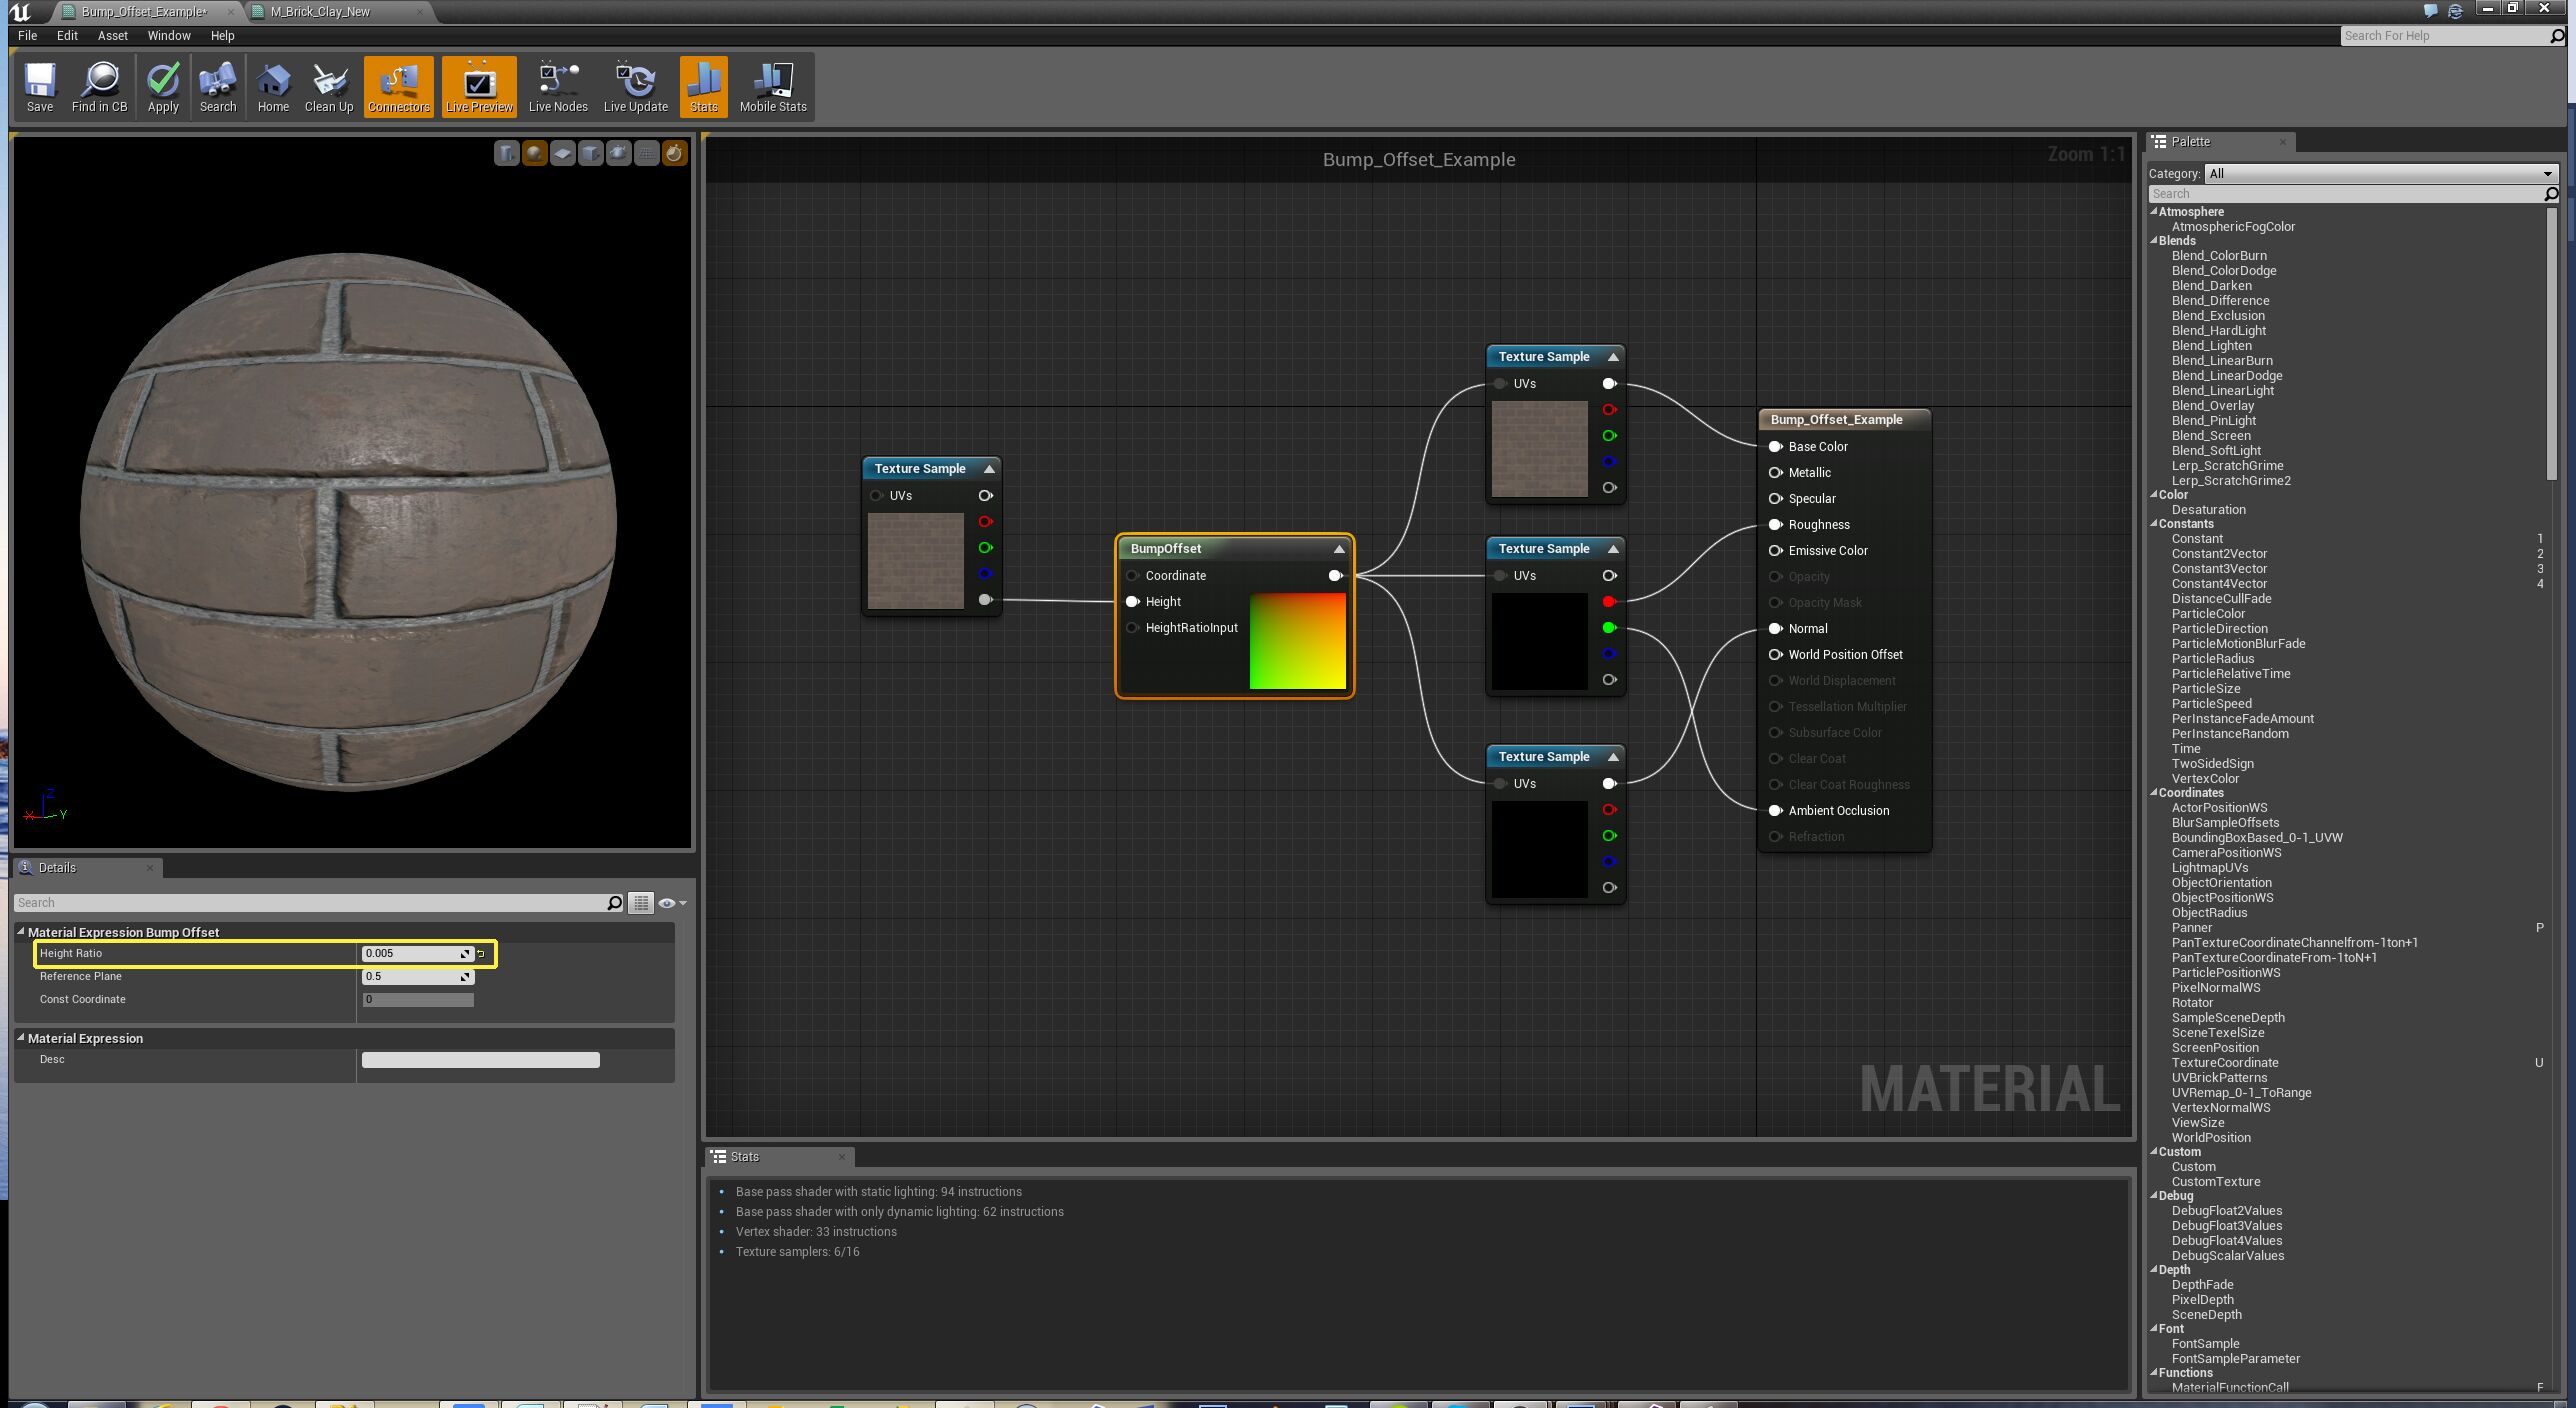Collapse the Material Expression Bump Offset section
This screenshot has width=2576, height=1408.
coord(21,931)
